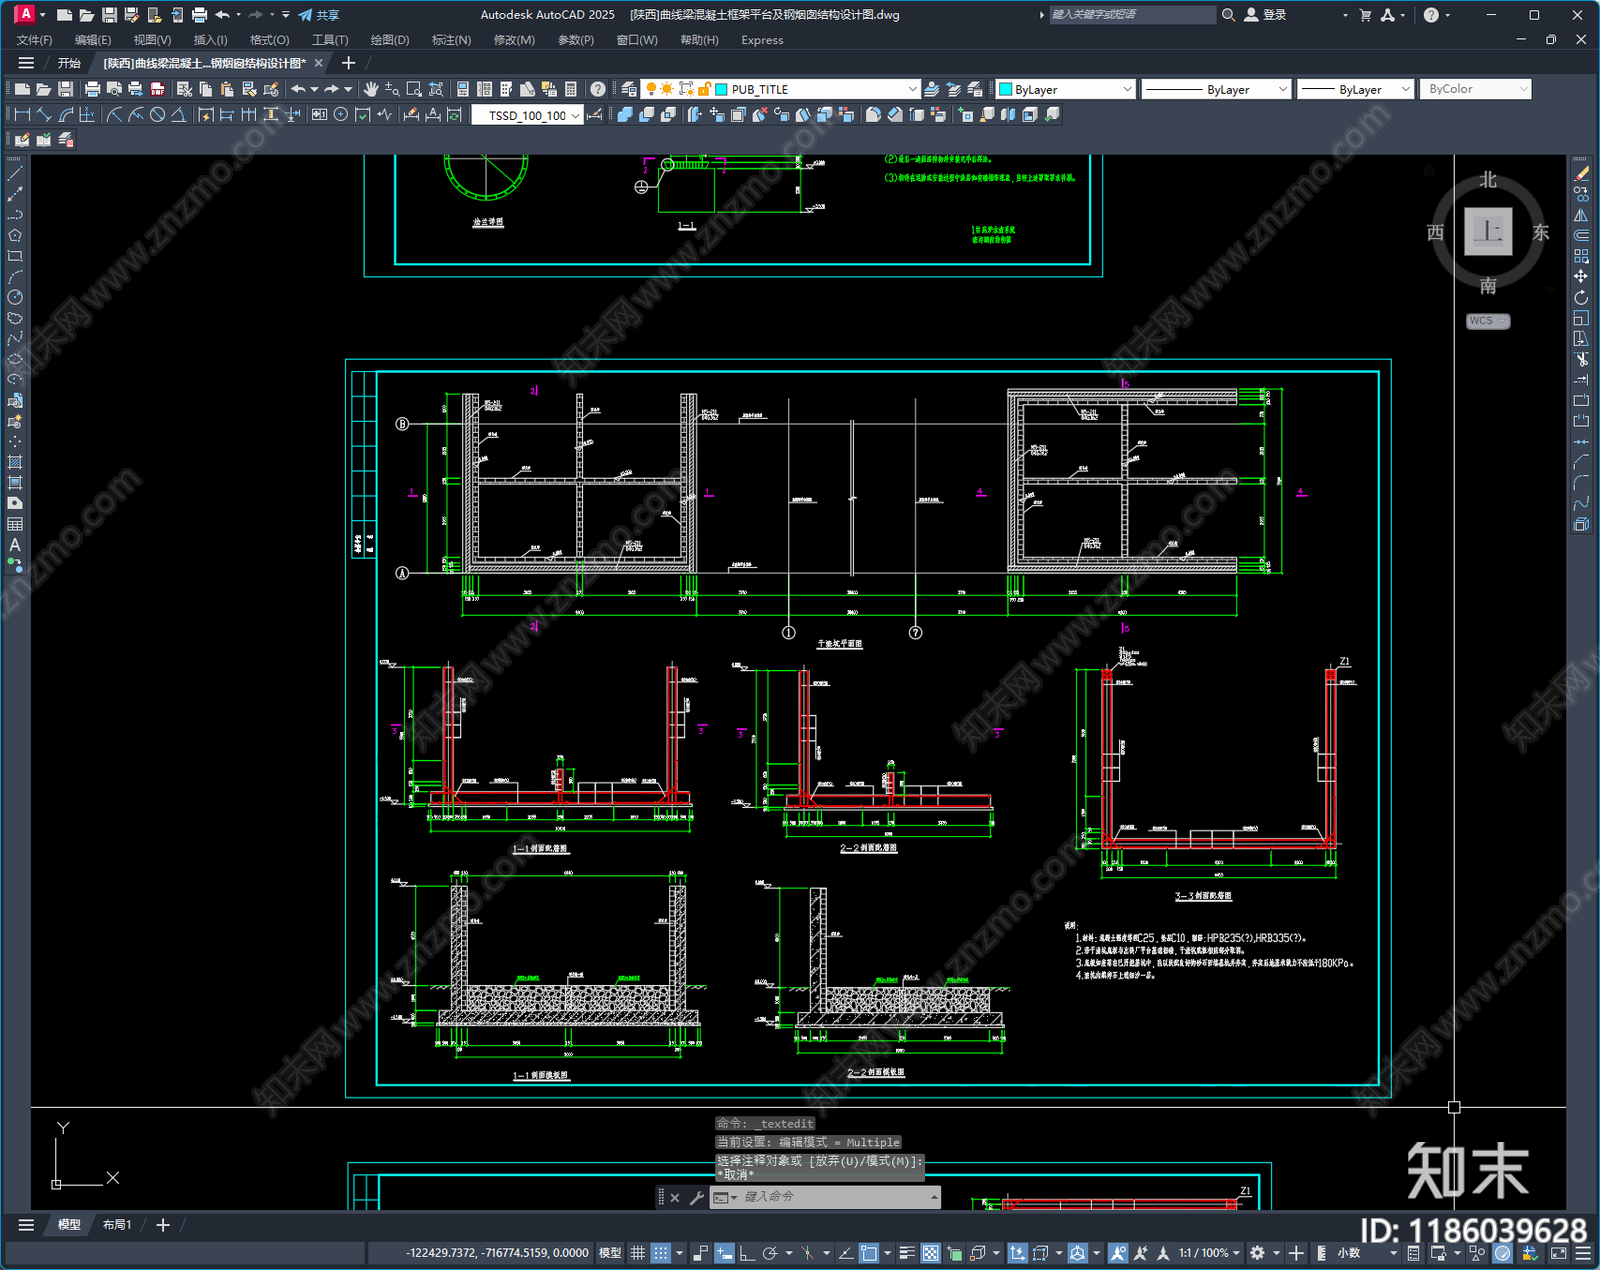Click the DWF publish icon
This screenshot has height=1270, width=1600.
click(158, 89)
